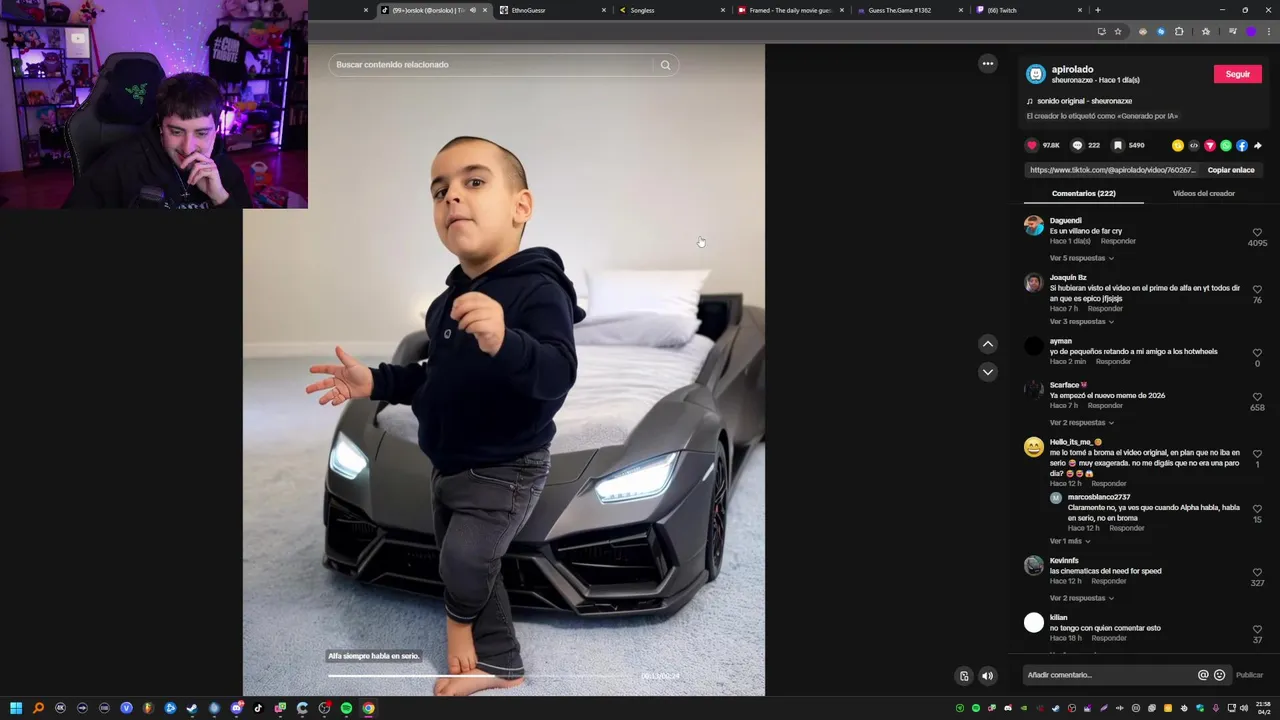Open the three-dot video options menu
The height and width of the screenshot is (720, 1280).
coord(988,63)
